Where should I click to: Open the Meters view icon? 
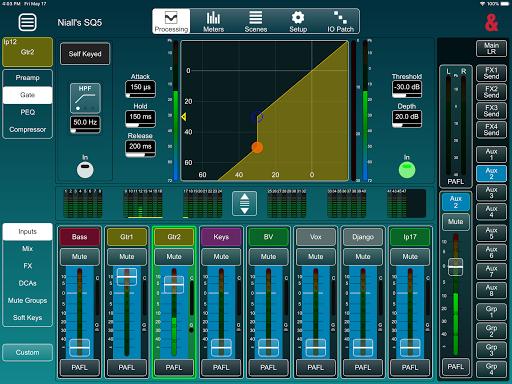click(x=213, y=17)
